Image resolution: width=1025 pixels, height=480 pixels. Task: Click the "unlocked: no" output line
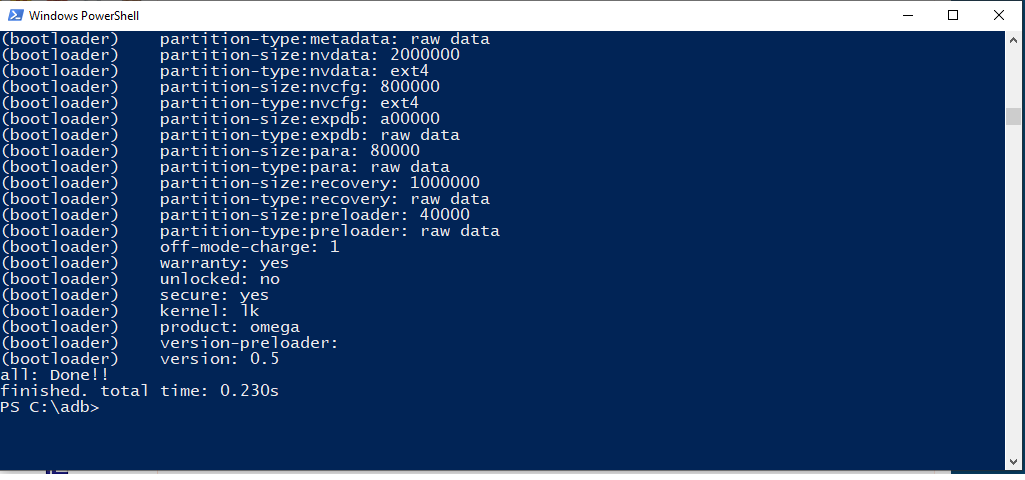[220, 279]
